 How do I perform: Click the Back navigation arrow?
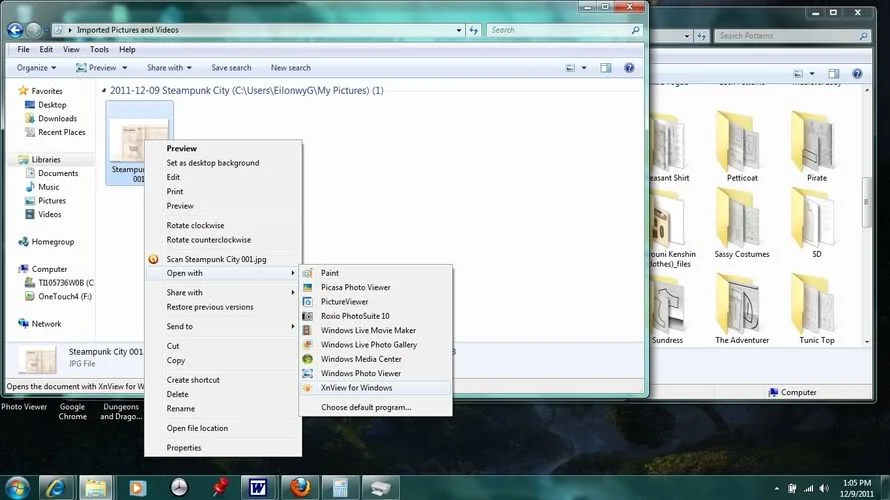[x=15, y=30]
